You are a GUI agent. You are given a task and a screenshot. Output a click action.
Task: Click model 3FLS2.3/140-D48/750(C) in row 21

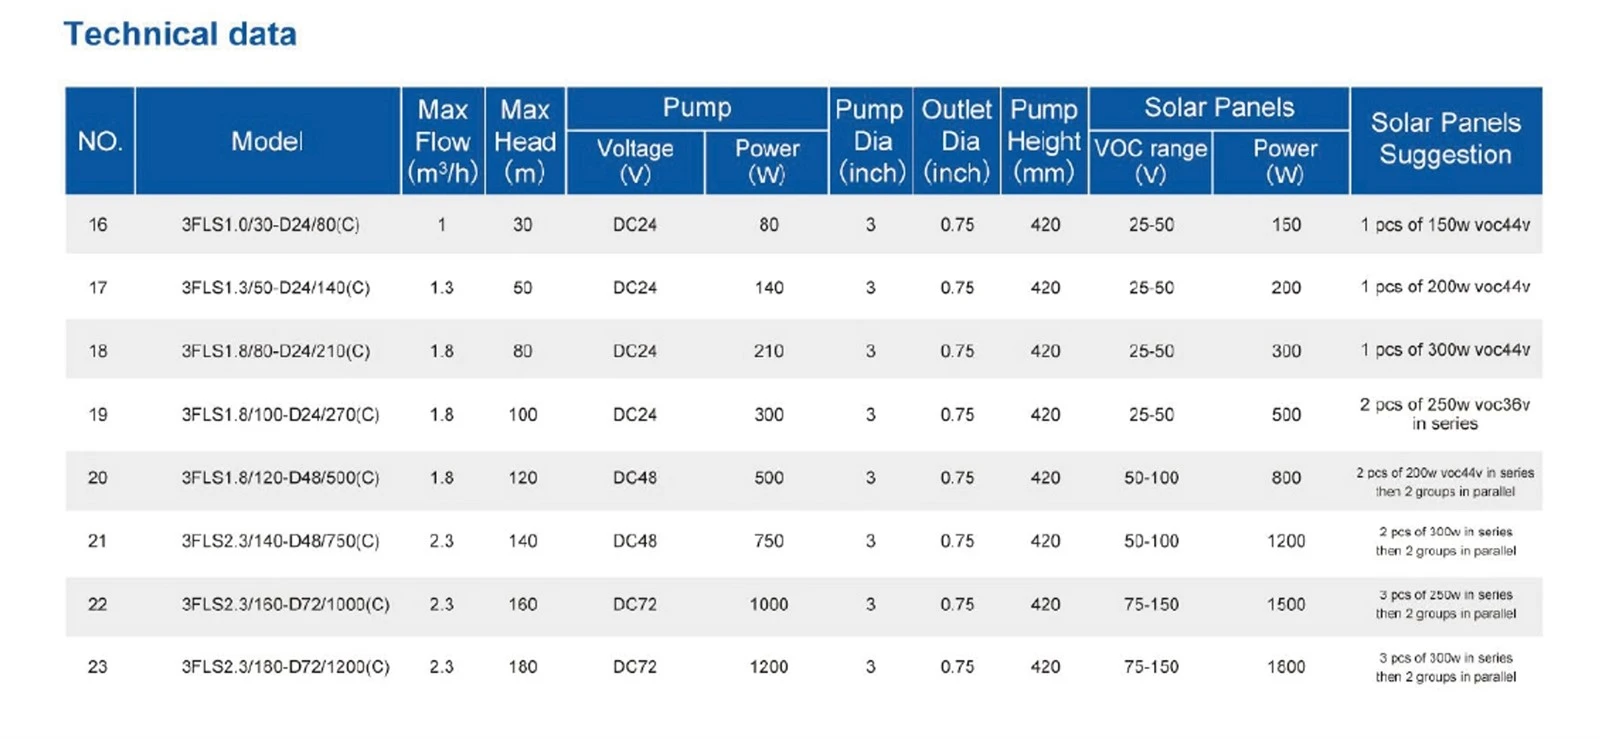click(280, 541)
